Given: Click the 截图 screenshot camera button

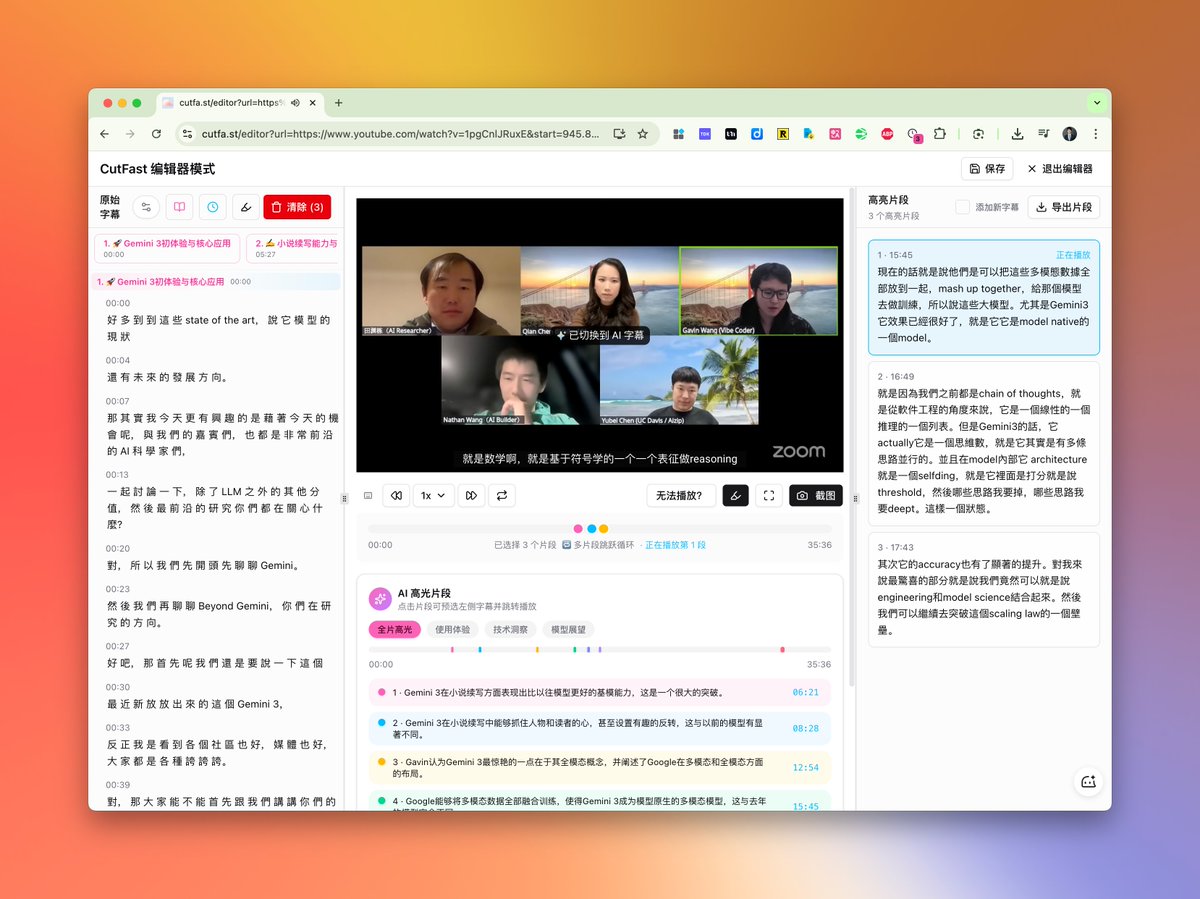Looking at the screenshot, I should [816, 495].
